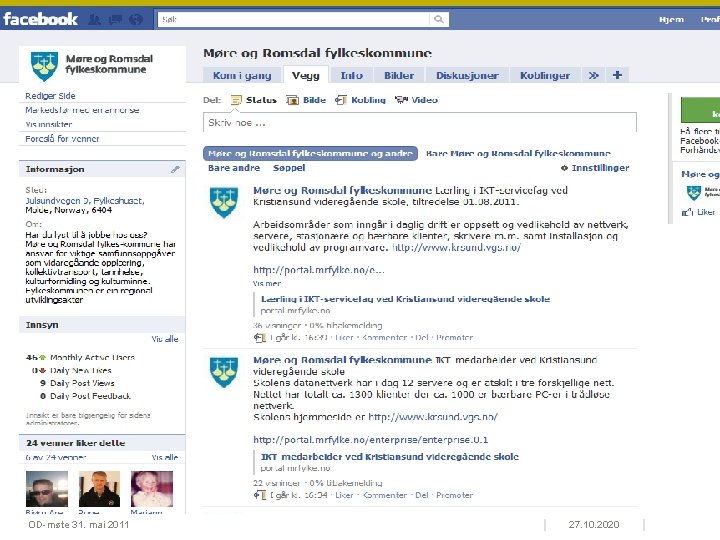This screenshot has width=720, height=540.
Task: Open the messages icon in header
Action: (115, 19)
